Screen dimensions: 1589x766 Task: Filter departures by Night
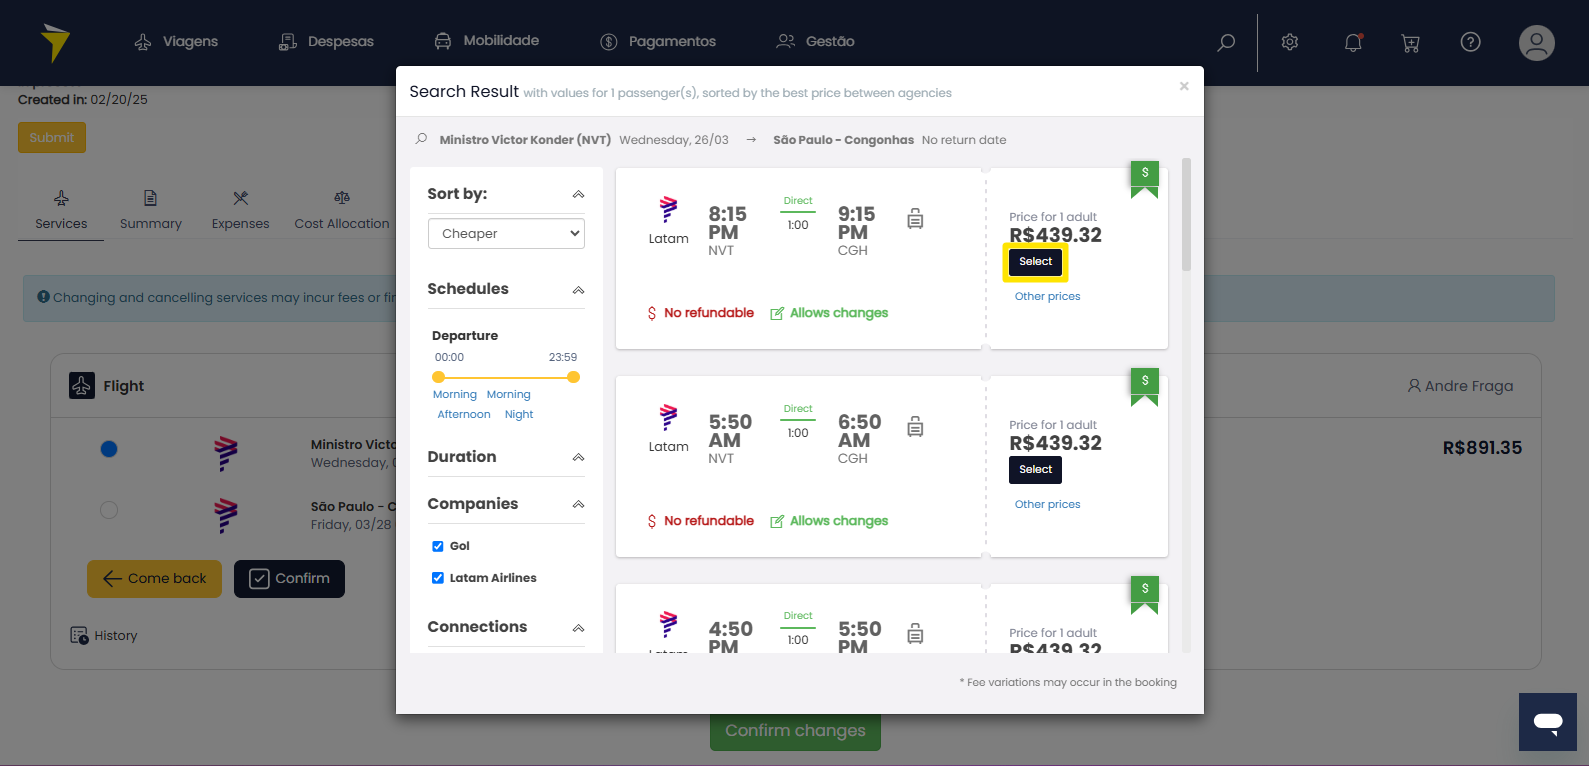(519, 414)
